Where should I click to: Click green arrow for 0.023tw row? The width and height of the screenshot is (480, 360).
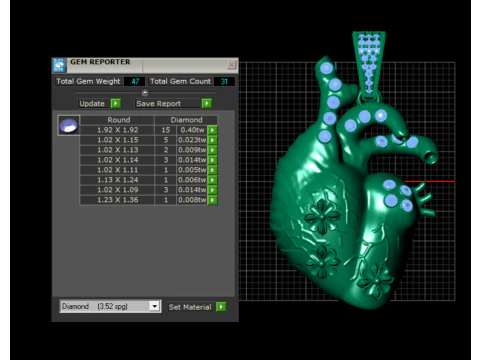[x=213, y=140]
